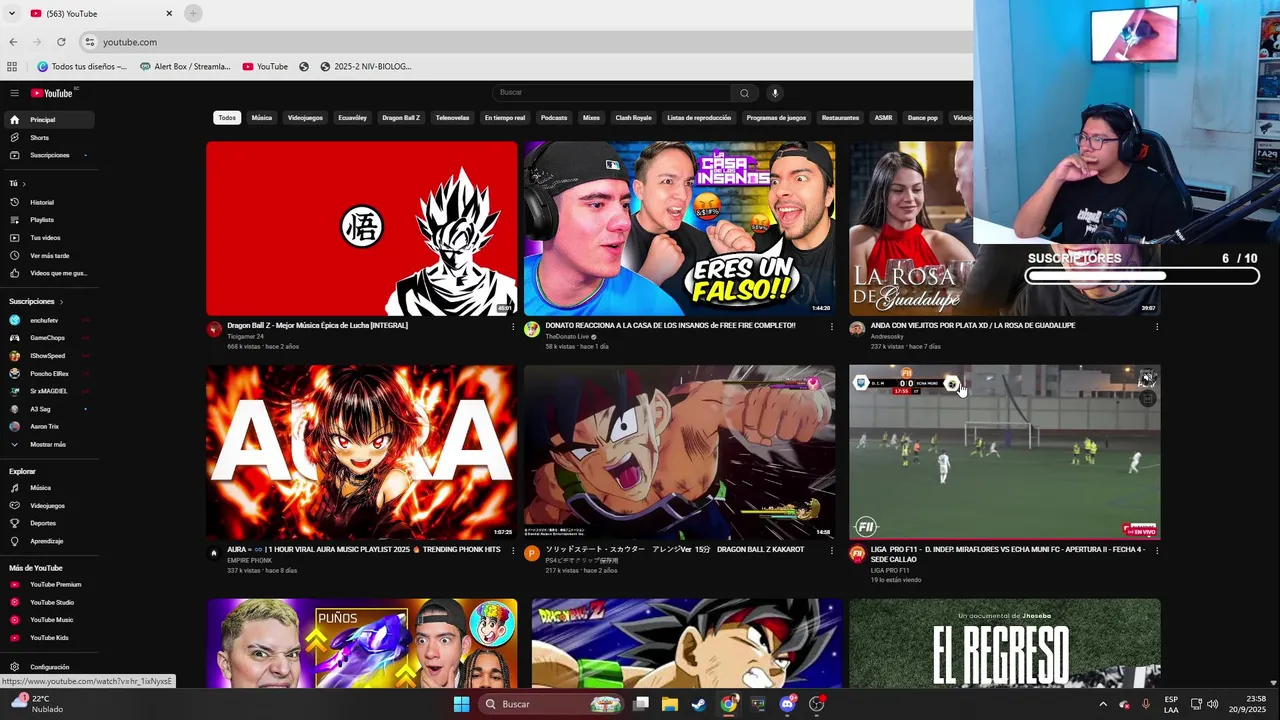Open the system volume control
Viewport: 1280px width, 720px height.
click(x=1212, y=704)
